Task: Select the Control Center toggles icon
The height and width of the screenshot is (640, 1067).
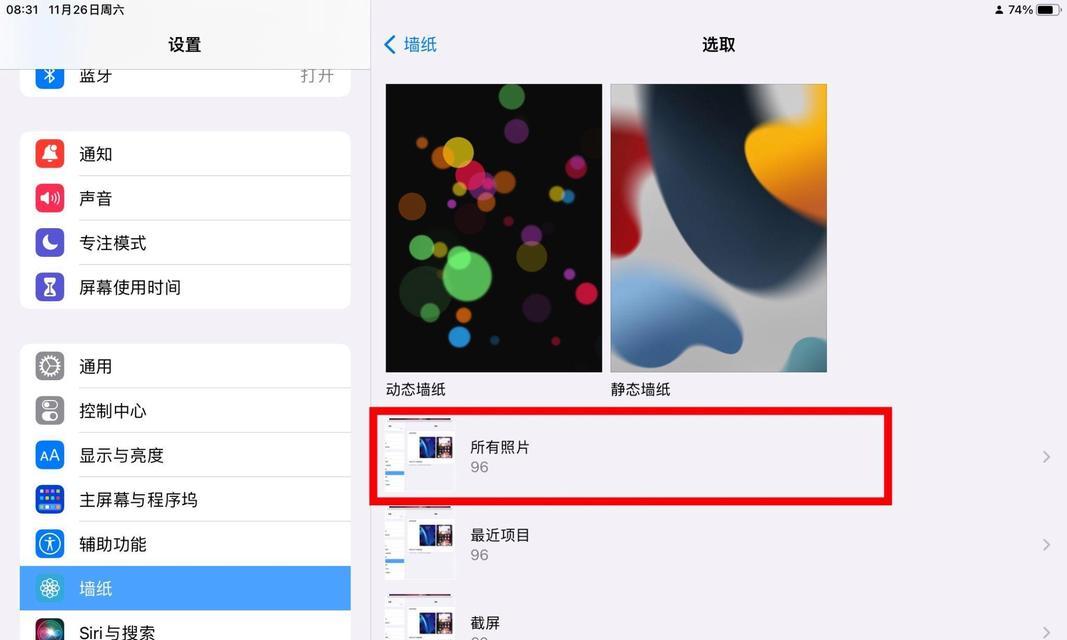Action: pyautogui.click(x=50, y=410)
